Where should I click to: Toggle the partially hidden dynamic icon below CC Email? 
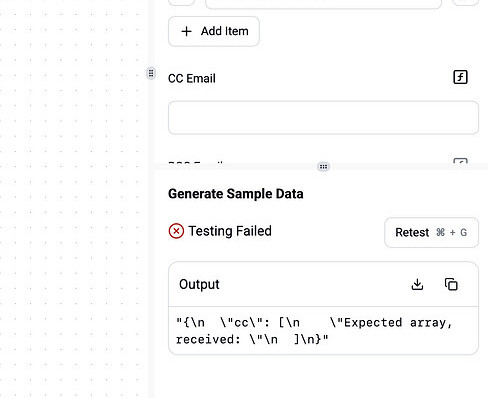click(460, 161)
